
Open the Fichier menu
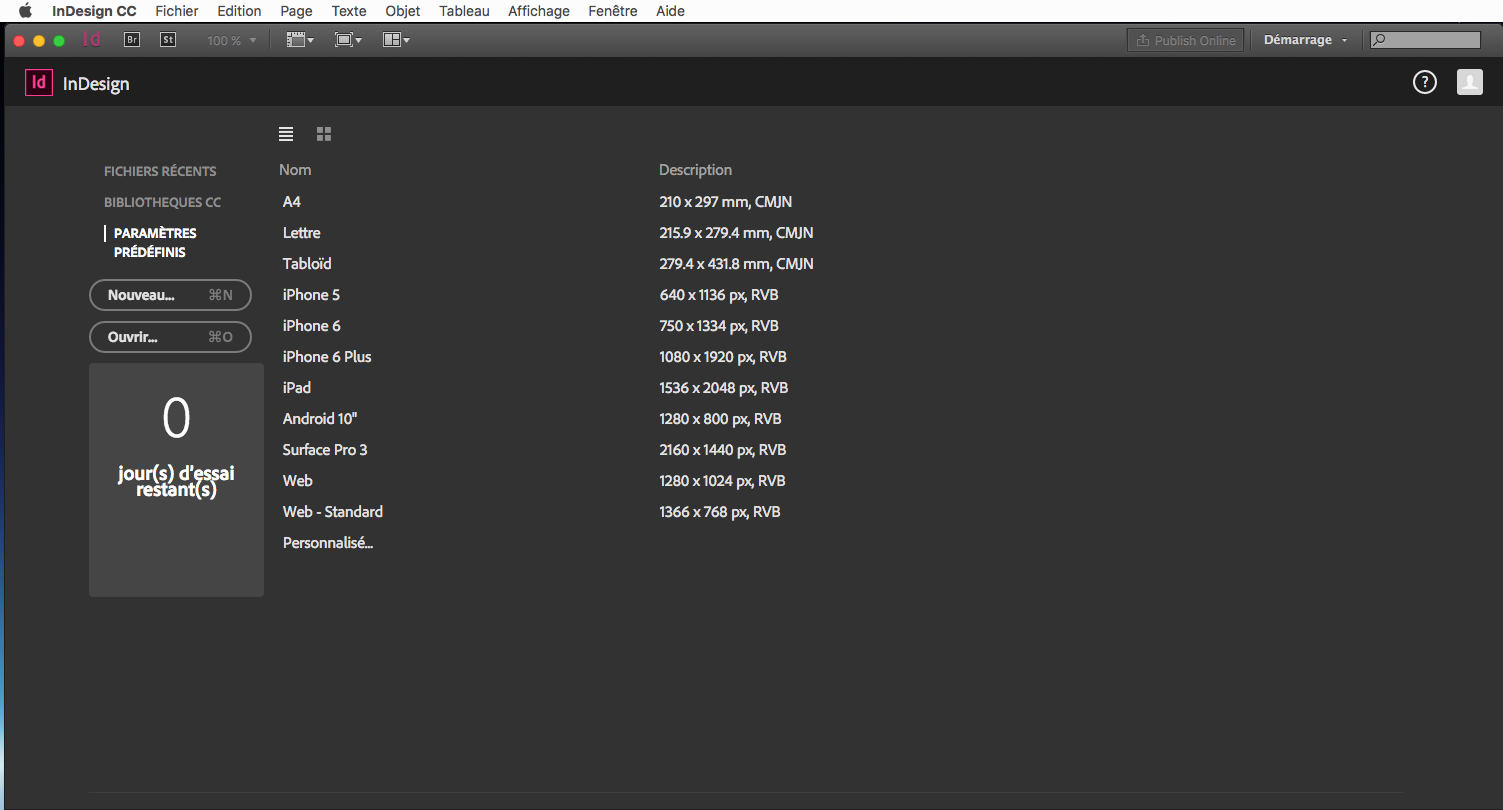(177, 11)
